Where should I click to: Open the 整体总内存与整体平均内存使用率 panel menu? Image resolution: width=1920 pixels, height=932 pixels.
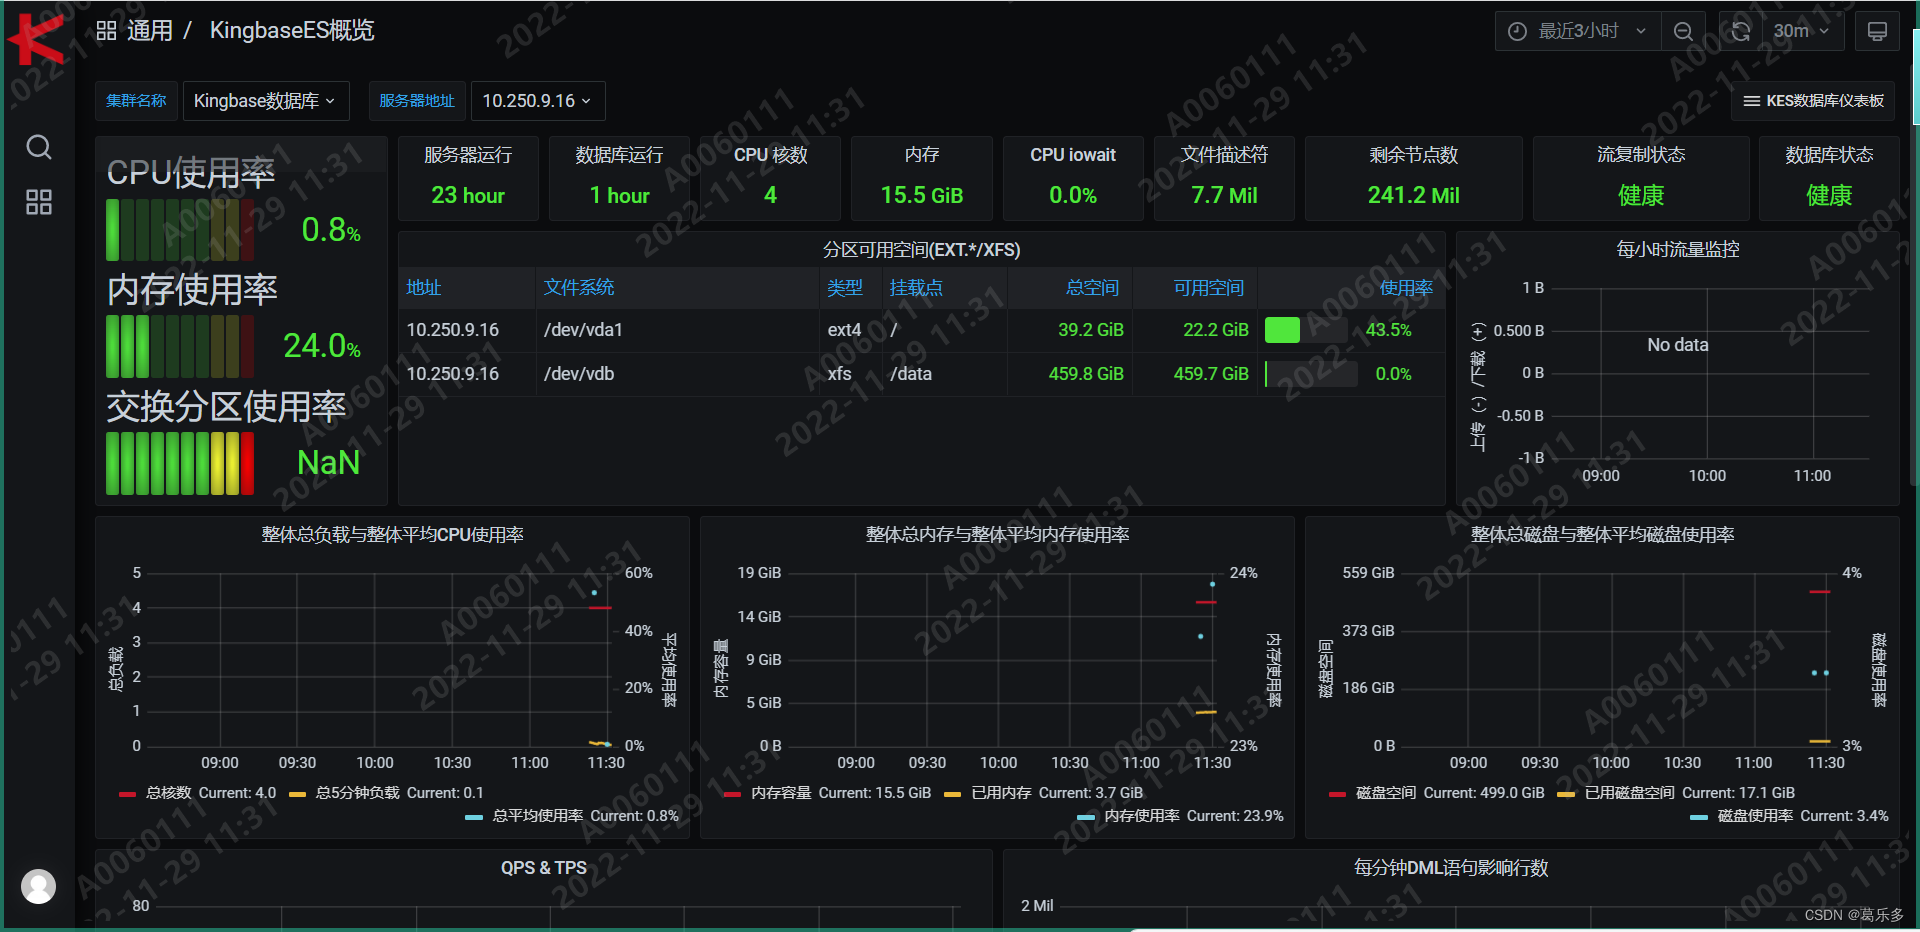pyautogui.click(x=997, y=535)
